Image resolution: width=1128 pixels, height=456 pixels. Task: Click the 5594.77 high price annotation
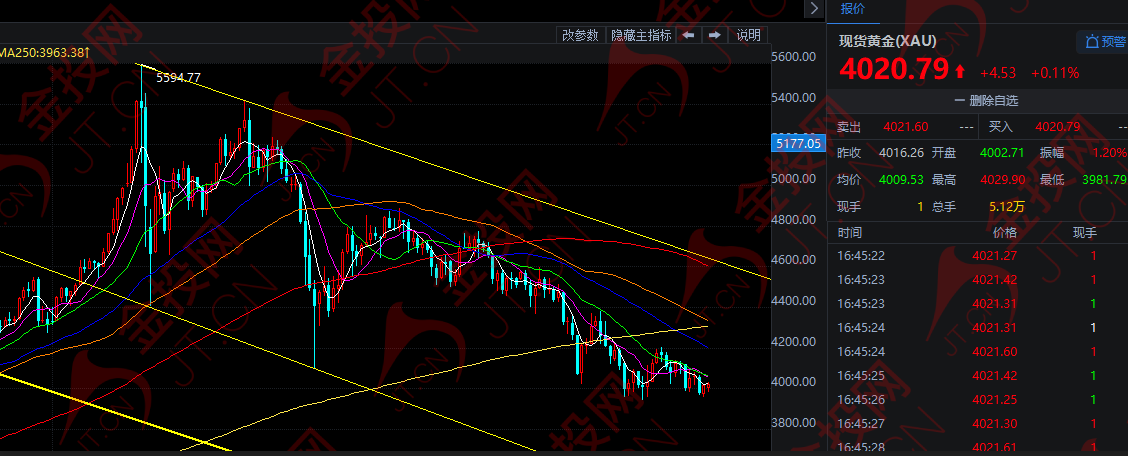[x=178, y=78]
